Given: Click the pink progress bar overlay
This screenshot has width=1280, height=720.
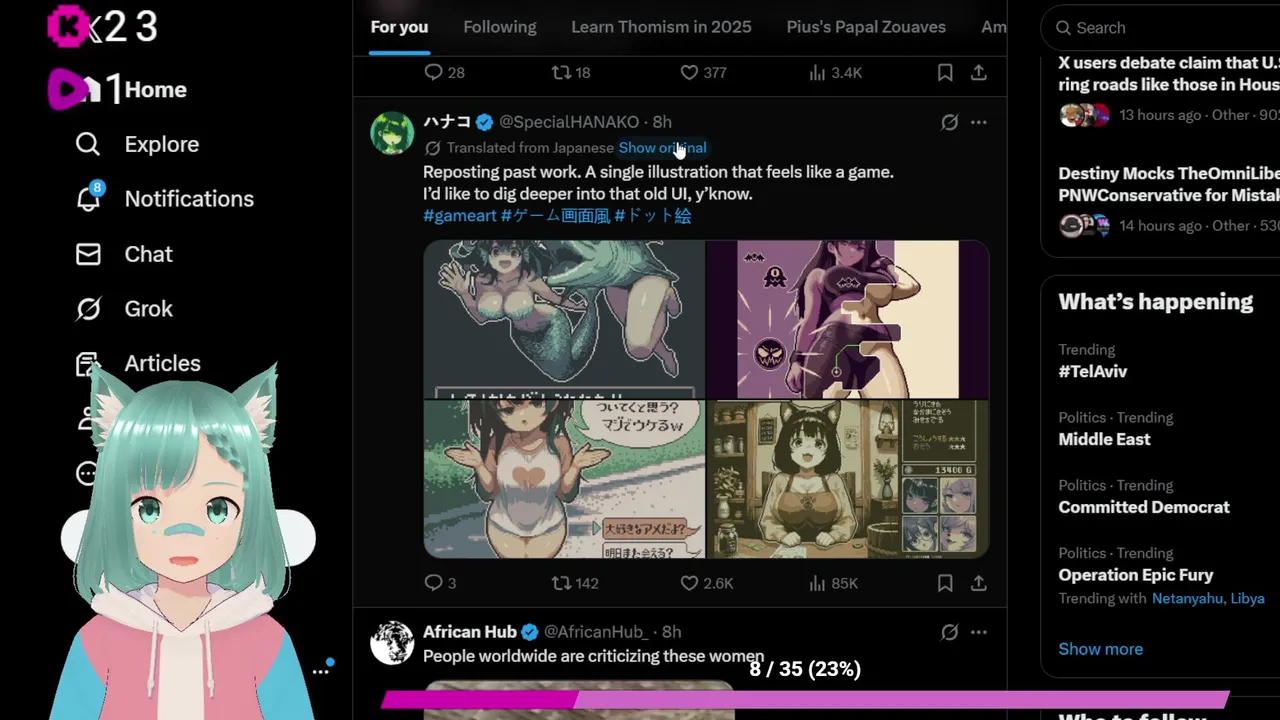Looking at the screenshot, I should click(x=805, y=699).
